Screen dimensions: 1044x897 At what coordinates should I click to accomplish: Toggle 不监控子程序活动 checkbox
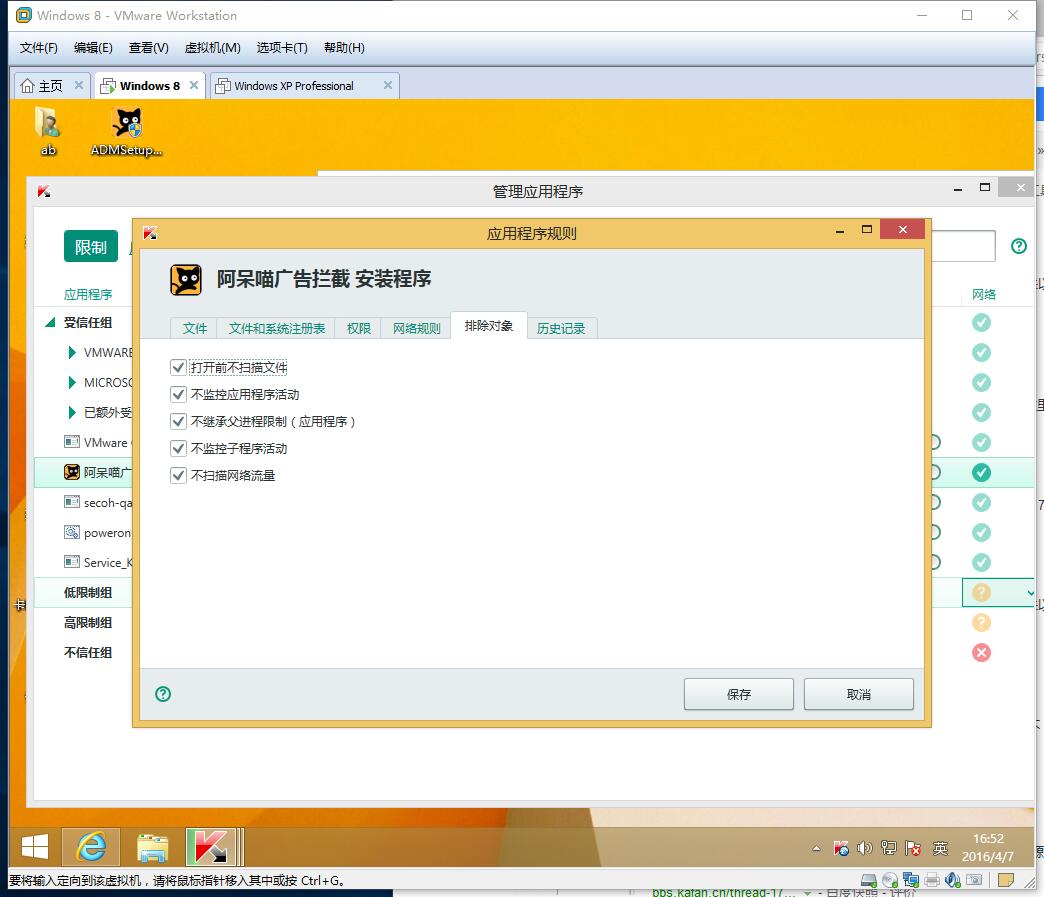click(x=178, y=448)
